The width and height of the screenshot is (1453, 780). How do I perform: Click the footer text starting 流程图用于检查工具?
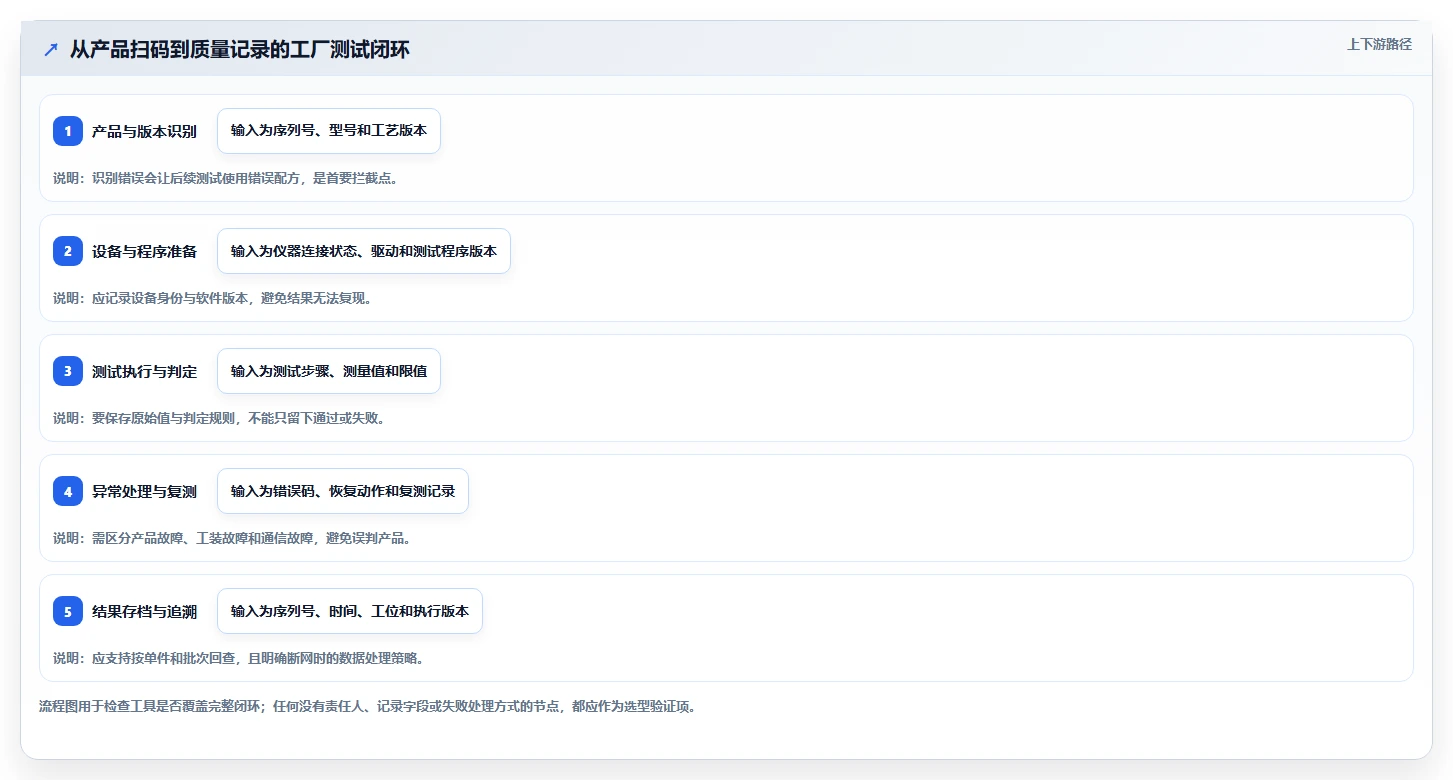coord(366,706)
